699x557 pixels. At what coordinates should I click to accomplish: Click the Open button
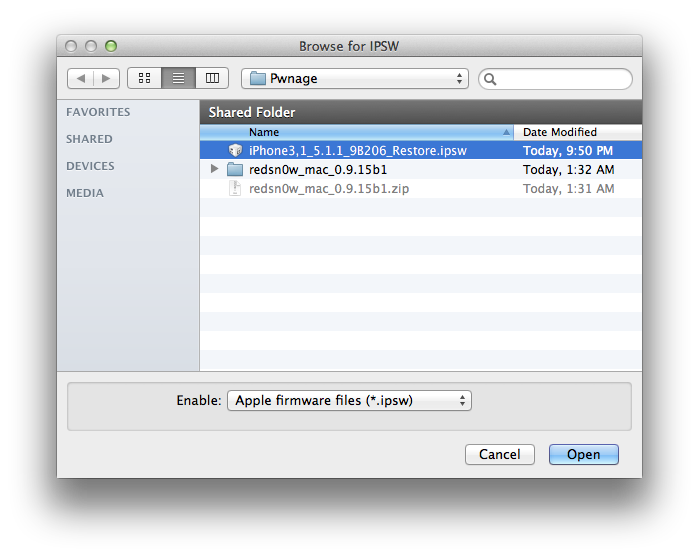coord(584,454)
